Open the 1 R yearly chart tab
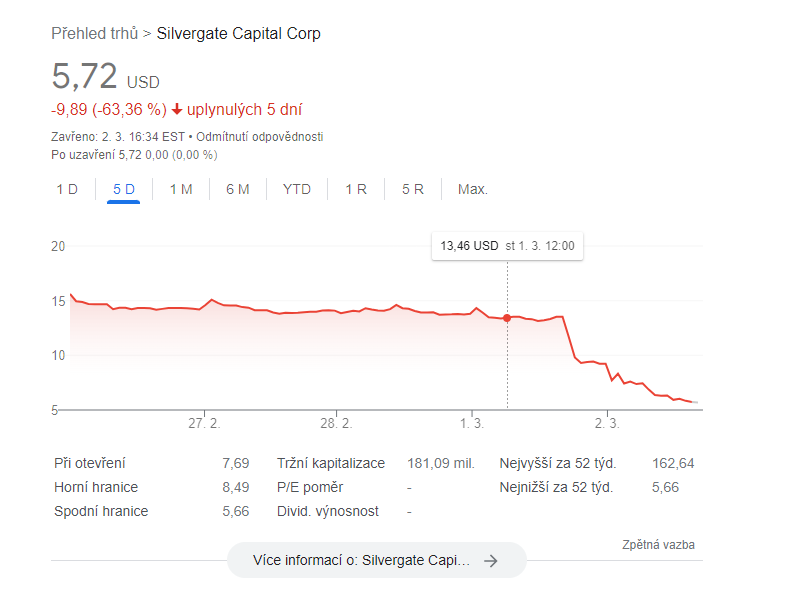This screenshot has height=607, width=803. click(356, 189)
